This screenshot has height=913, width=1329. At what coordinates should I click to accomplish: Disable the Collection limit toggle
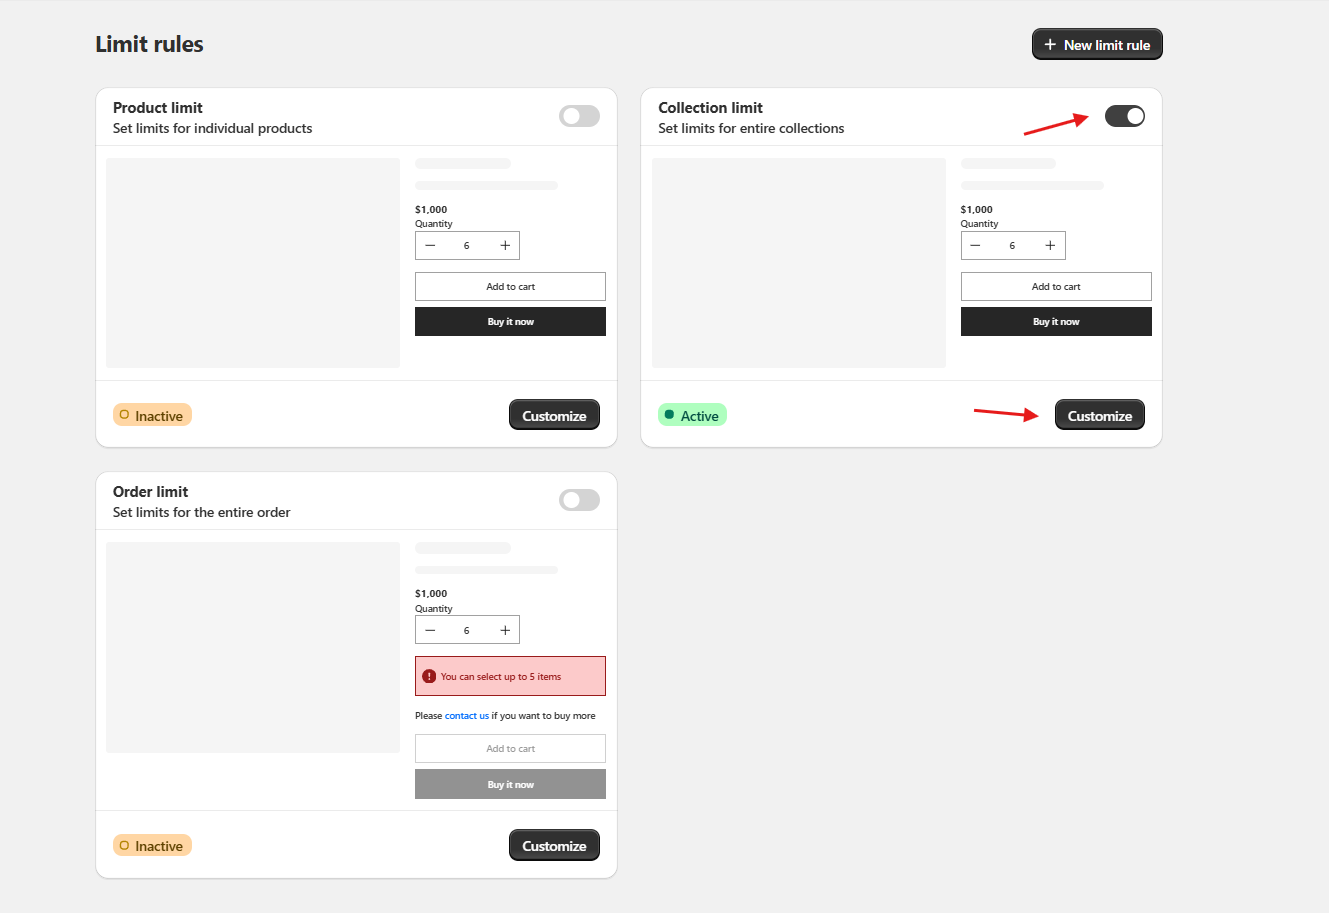1124,116
